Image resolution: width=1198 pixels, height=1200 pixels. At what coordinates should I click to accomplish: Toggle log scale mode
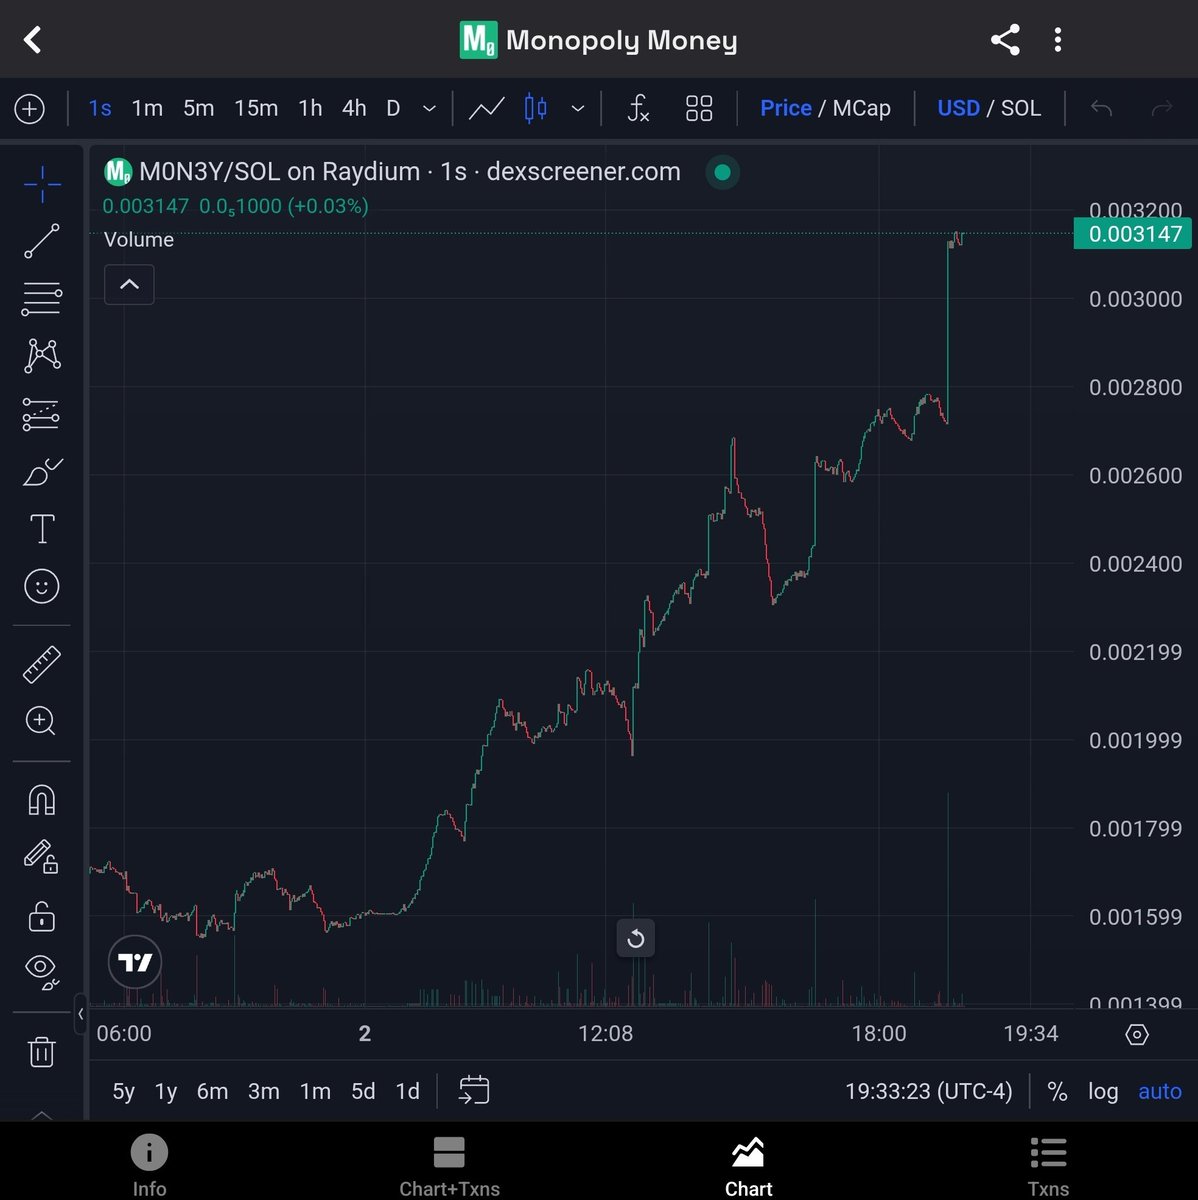(1103, 1091)
